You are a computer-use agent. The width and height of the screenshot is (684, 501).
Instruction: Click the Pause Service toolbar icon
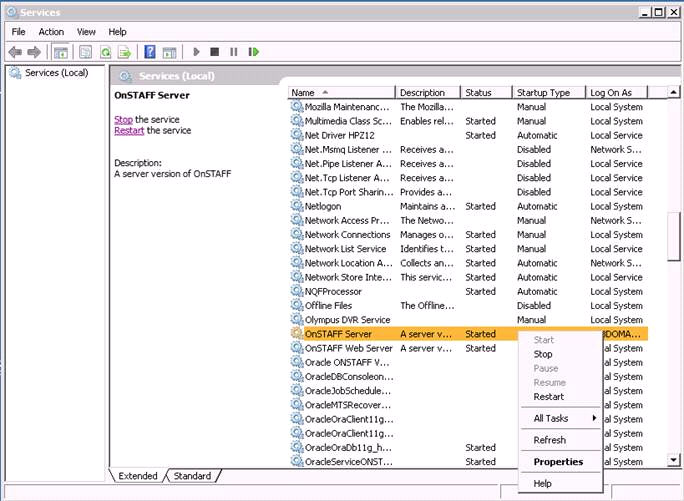(x=234, y=52)
